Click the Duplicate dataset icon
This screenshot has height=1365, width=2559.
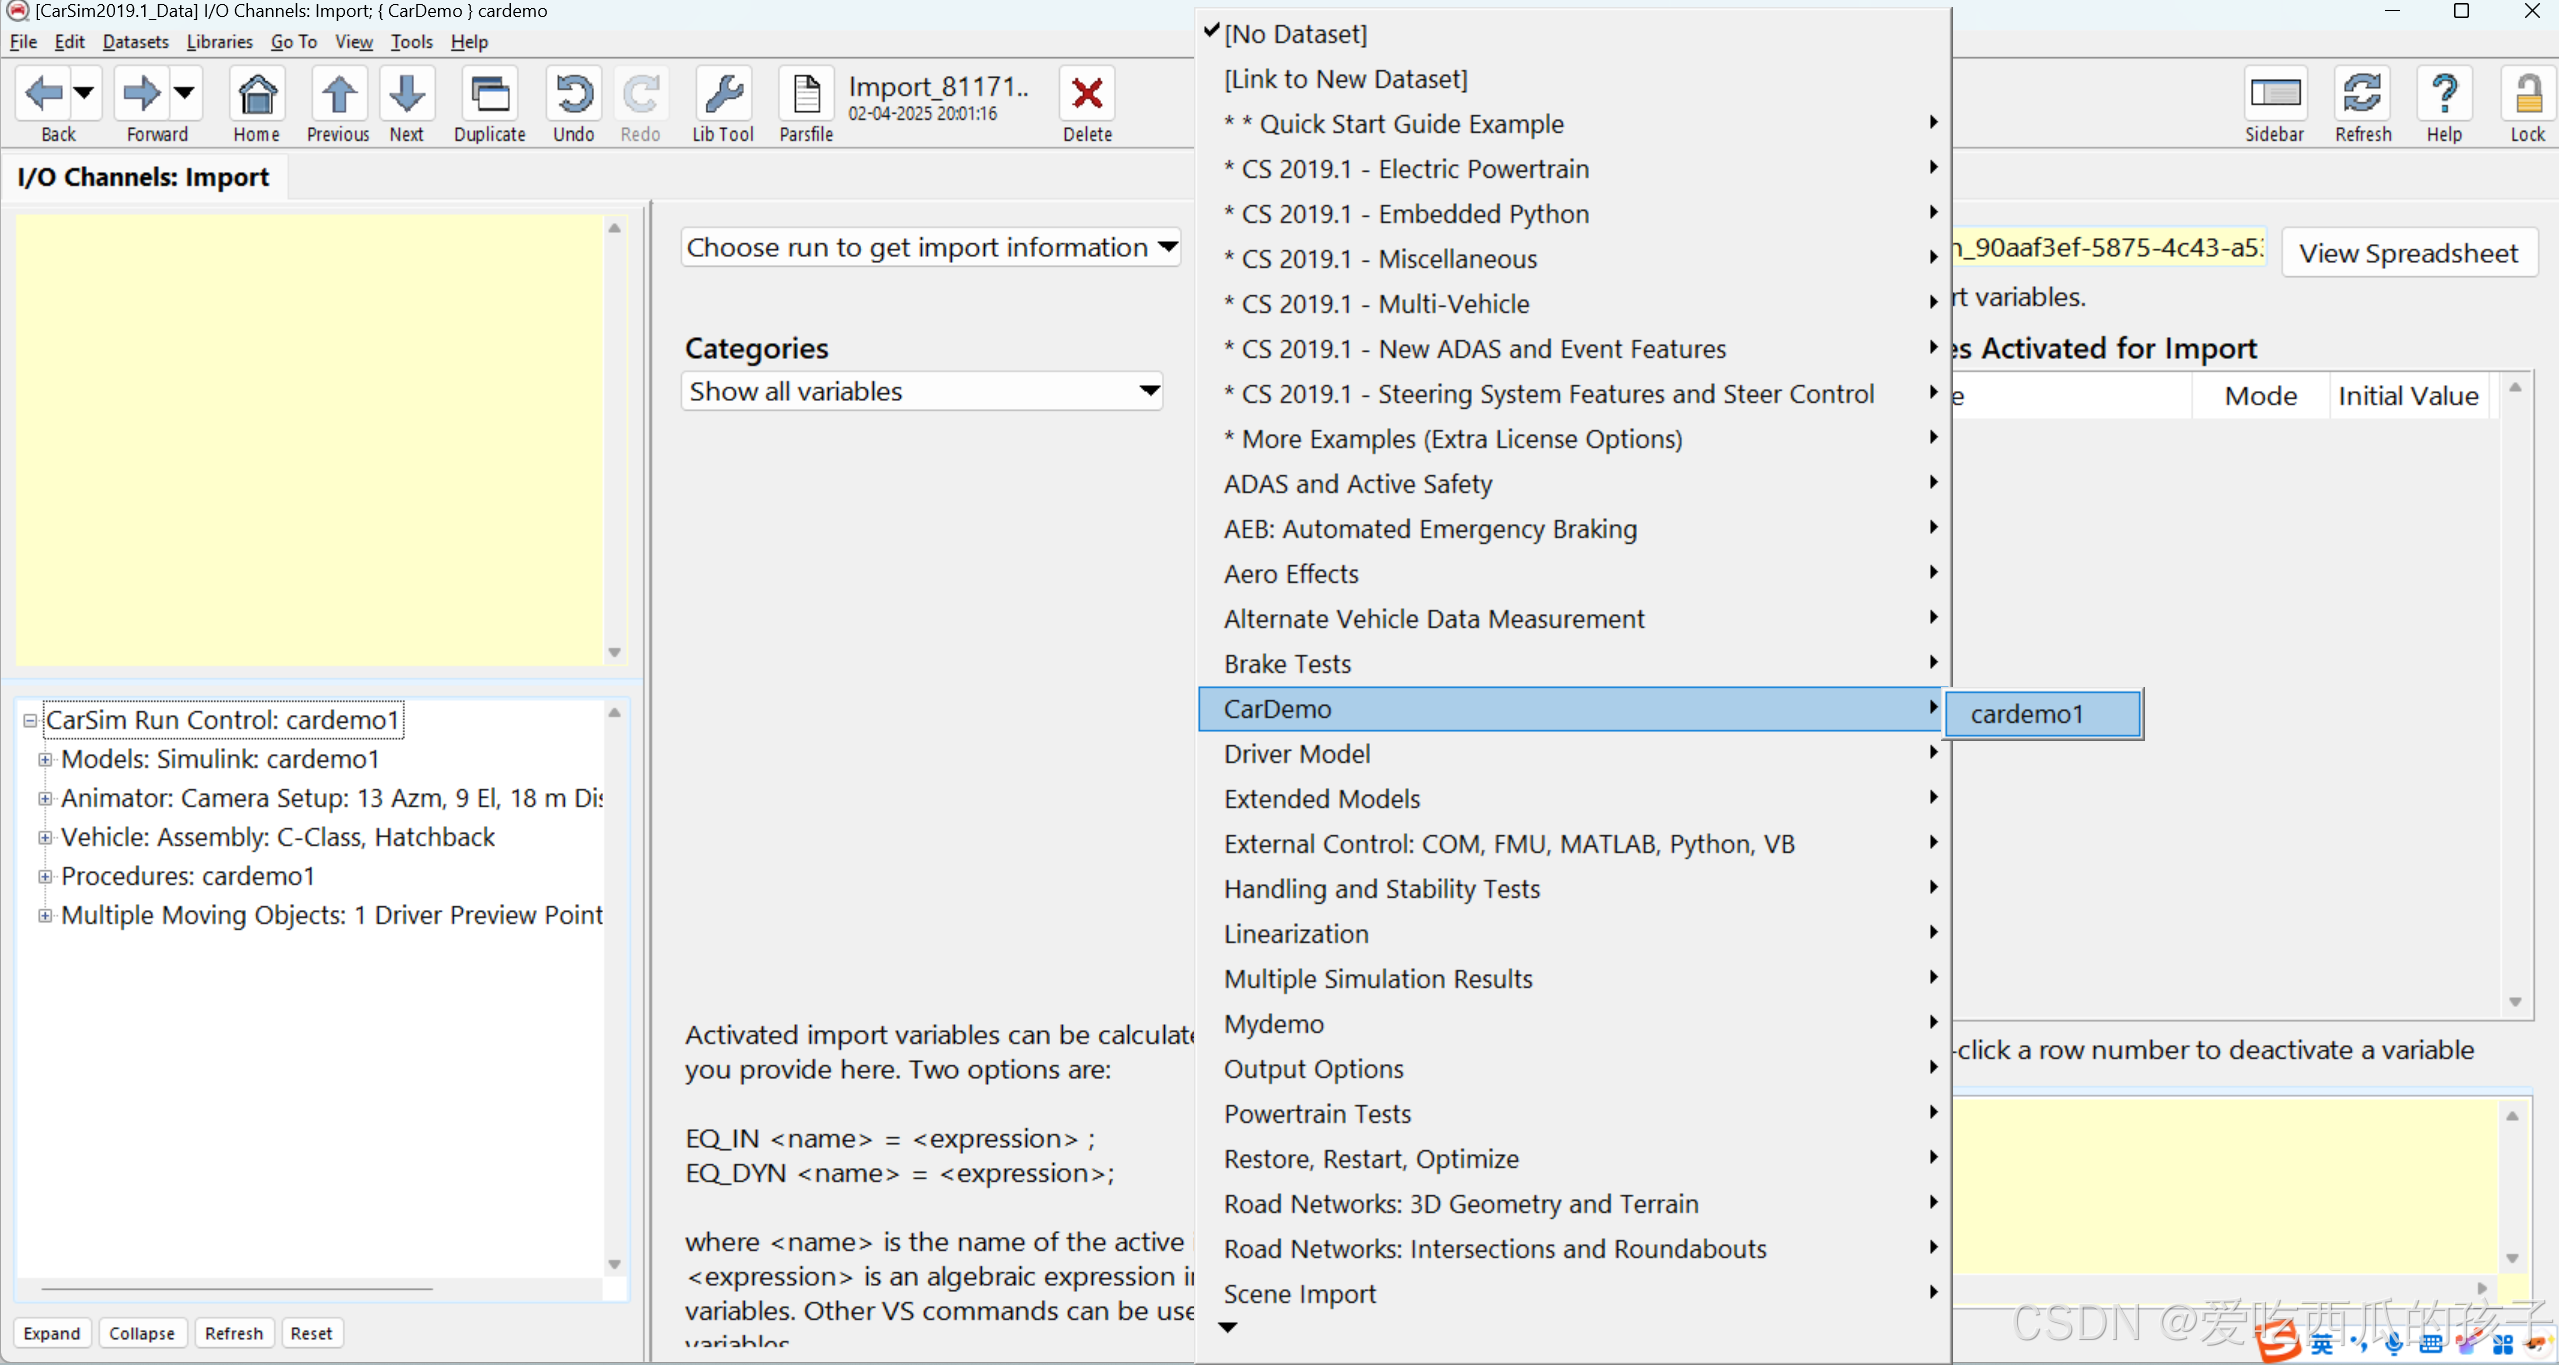click(489, 96)
